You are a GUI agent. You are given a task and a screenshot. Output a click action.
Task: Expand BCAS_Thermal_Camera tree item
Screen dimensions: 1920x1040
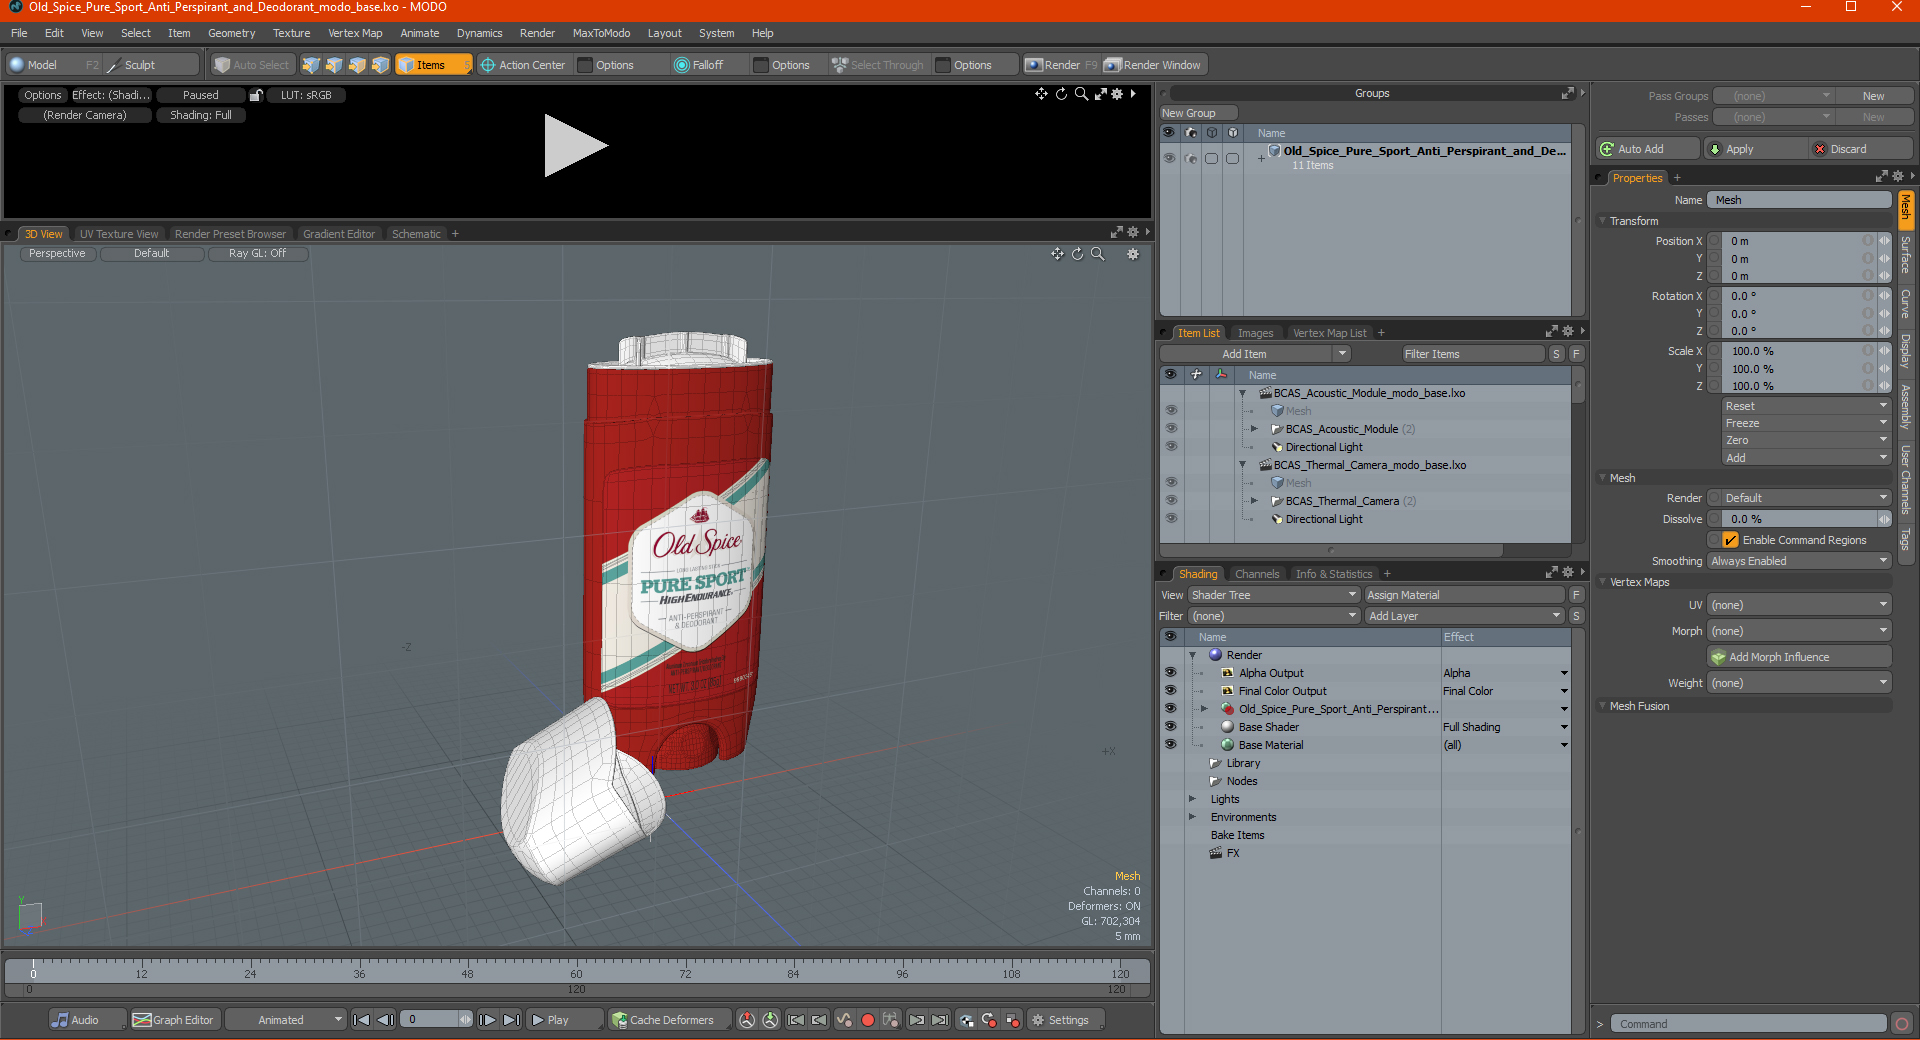(1255, 501)
